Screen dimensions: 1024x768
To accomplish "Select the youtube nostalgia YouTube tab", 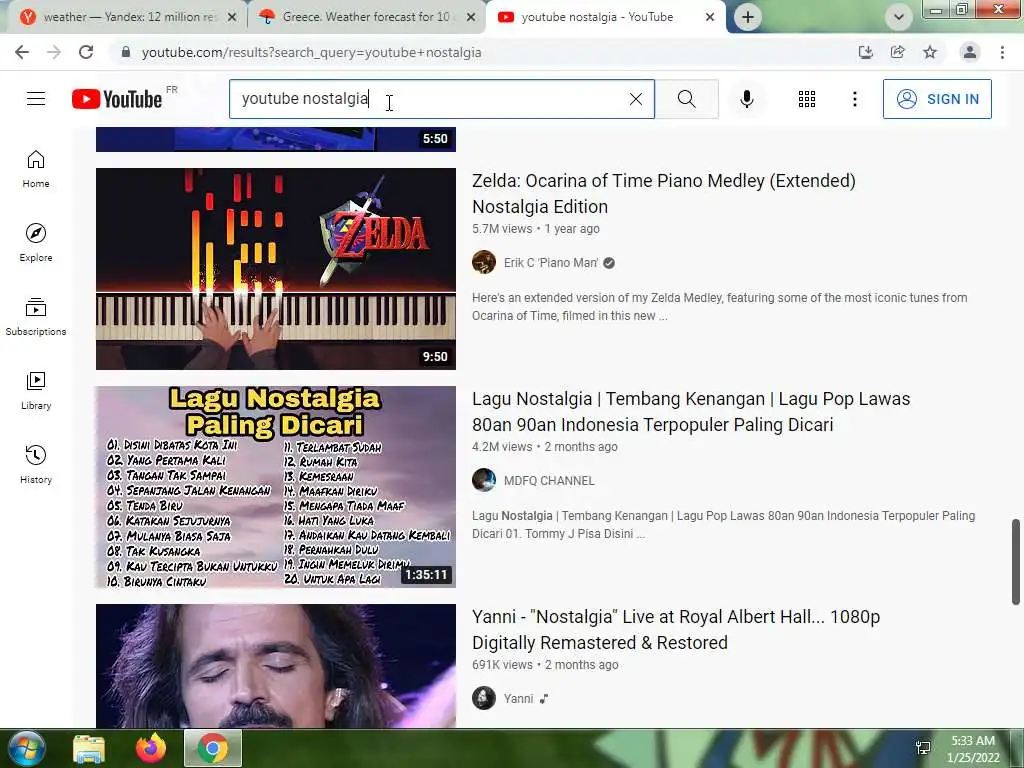I will [597, 17].
